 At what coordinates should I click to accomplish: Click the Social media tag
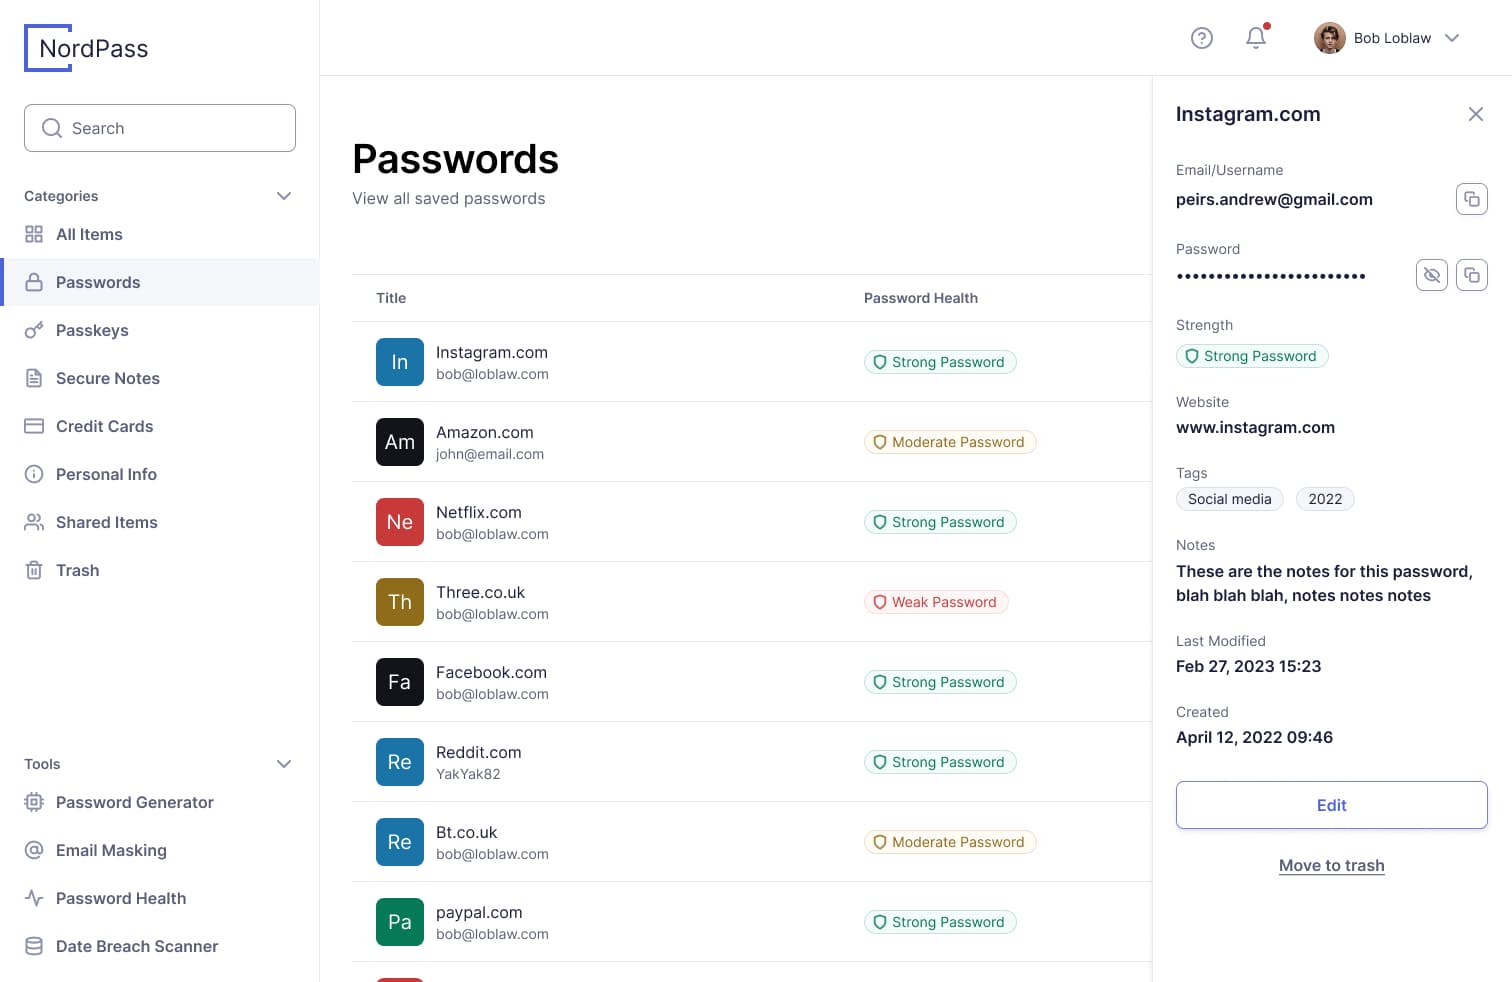coord(1230,499)
